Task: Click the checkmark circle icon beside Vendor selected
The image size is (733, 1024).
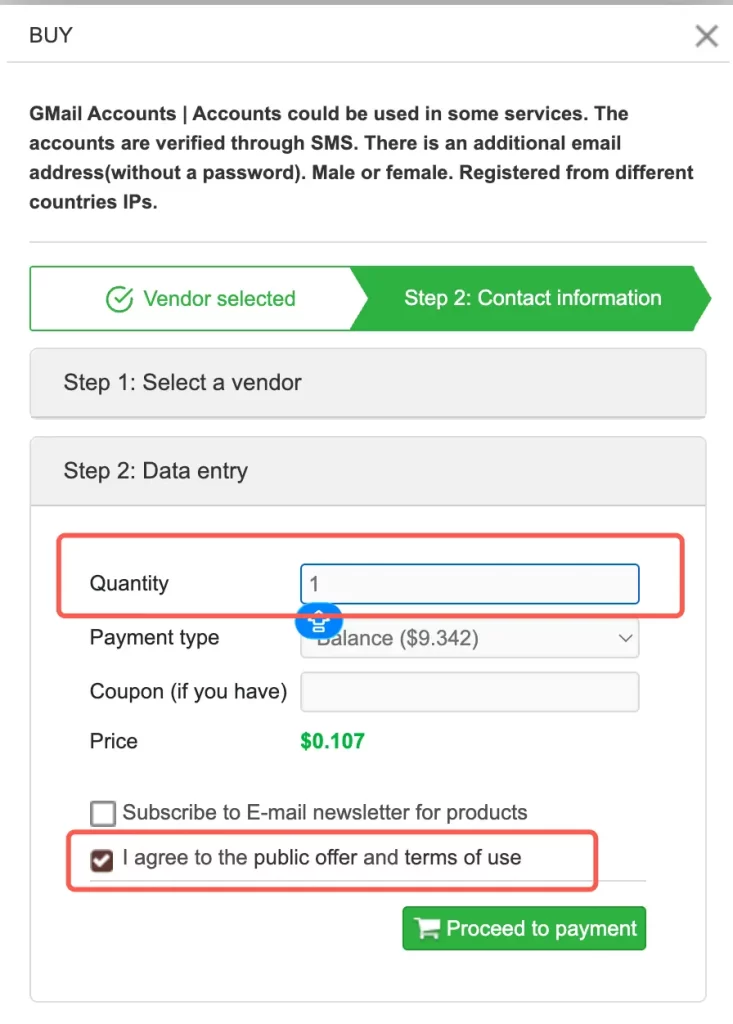Action: pos(119,299)
